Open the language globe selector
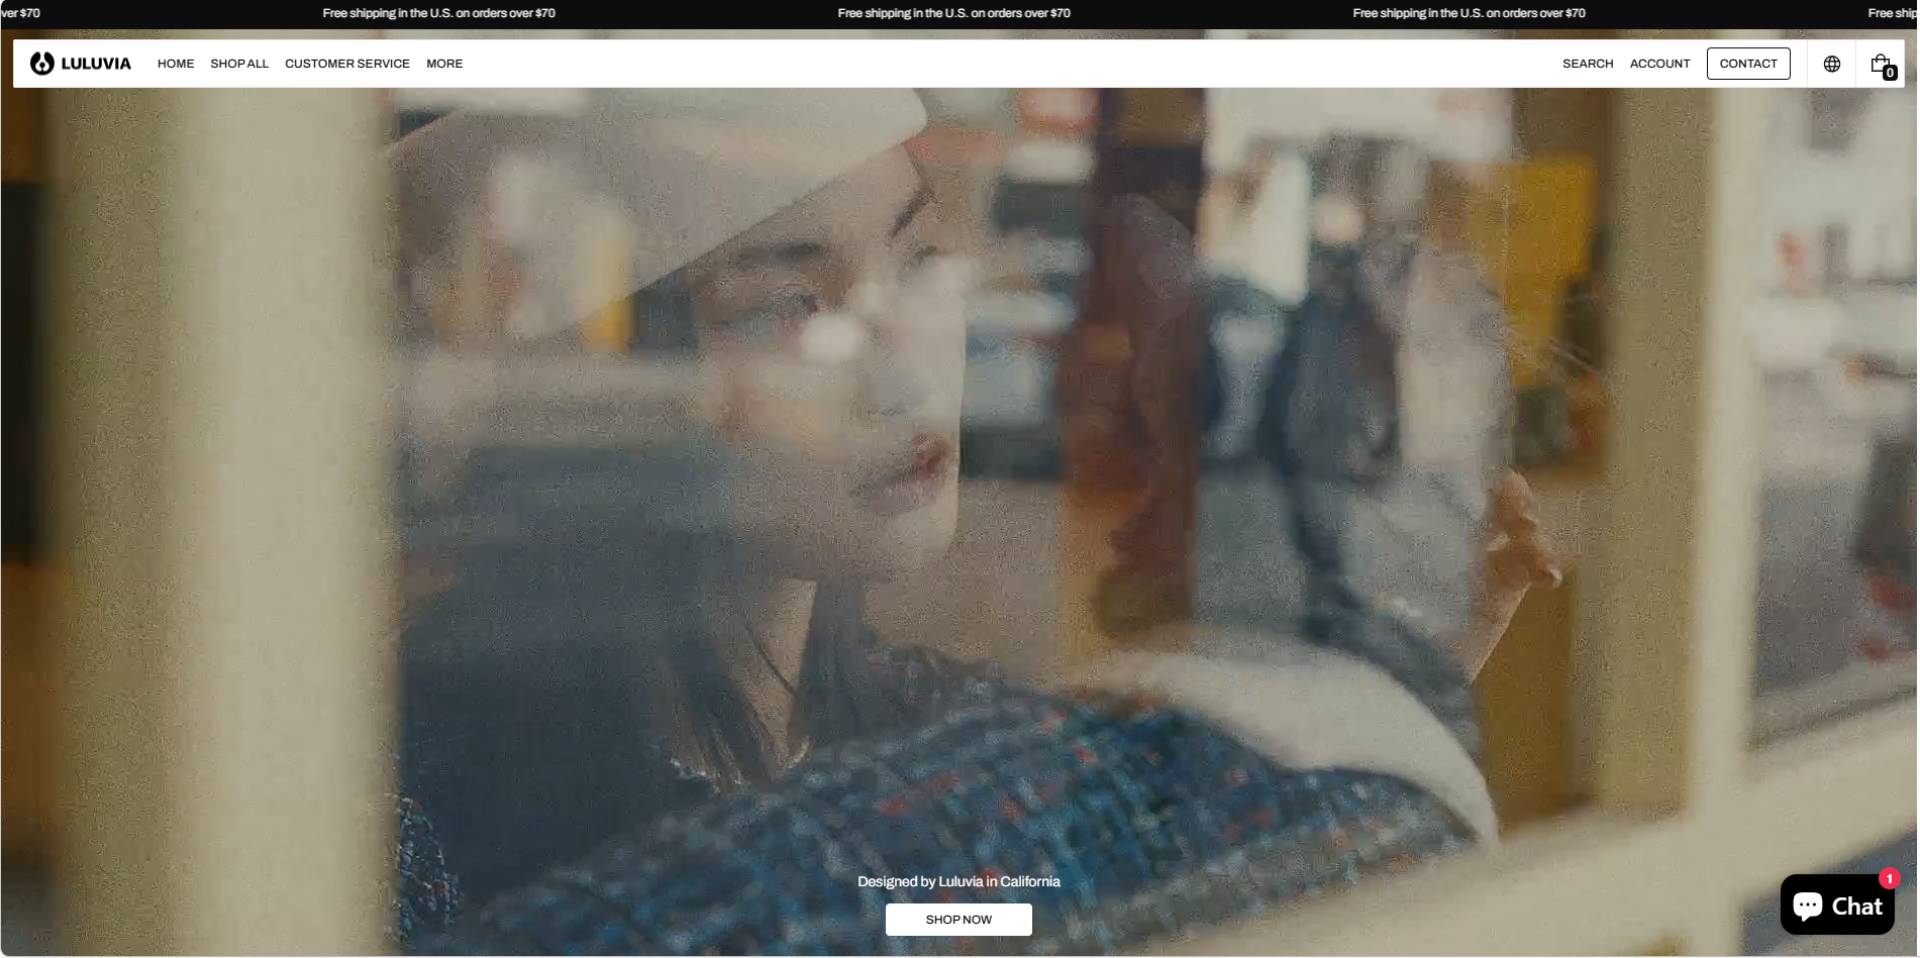 tap(1832, 63)
